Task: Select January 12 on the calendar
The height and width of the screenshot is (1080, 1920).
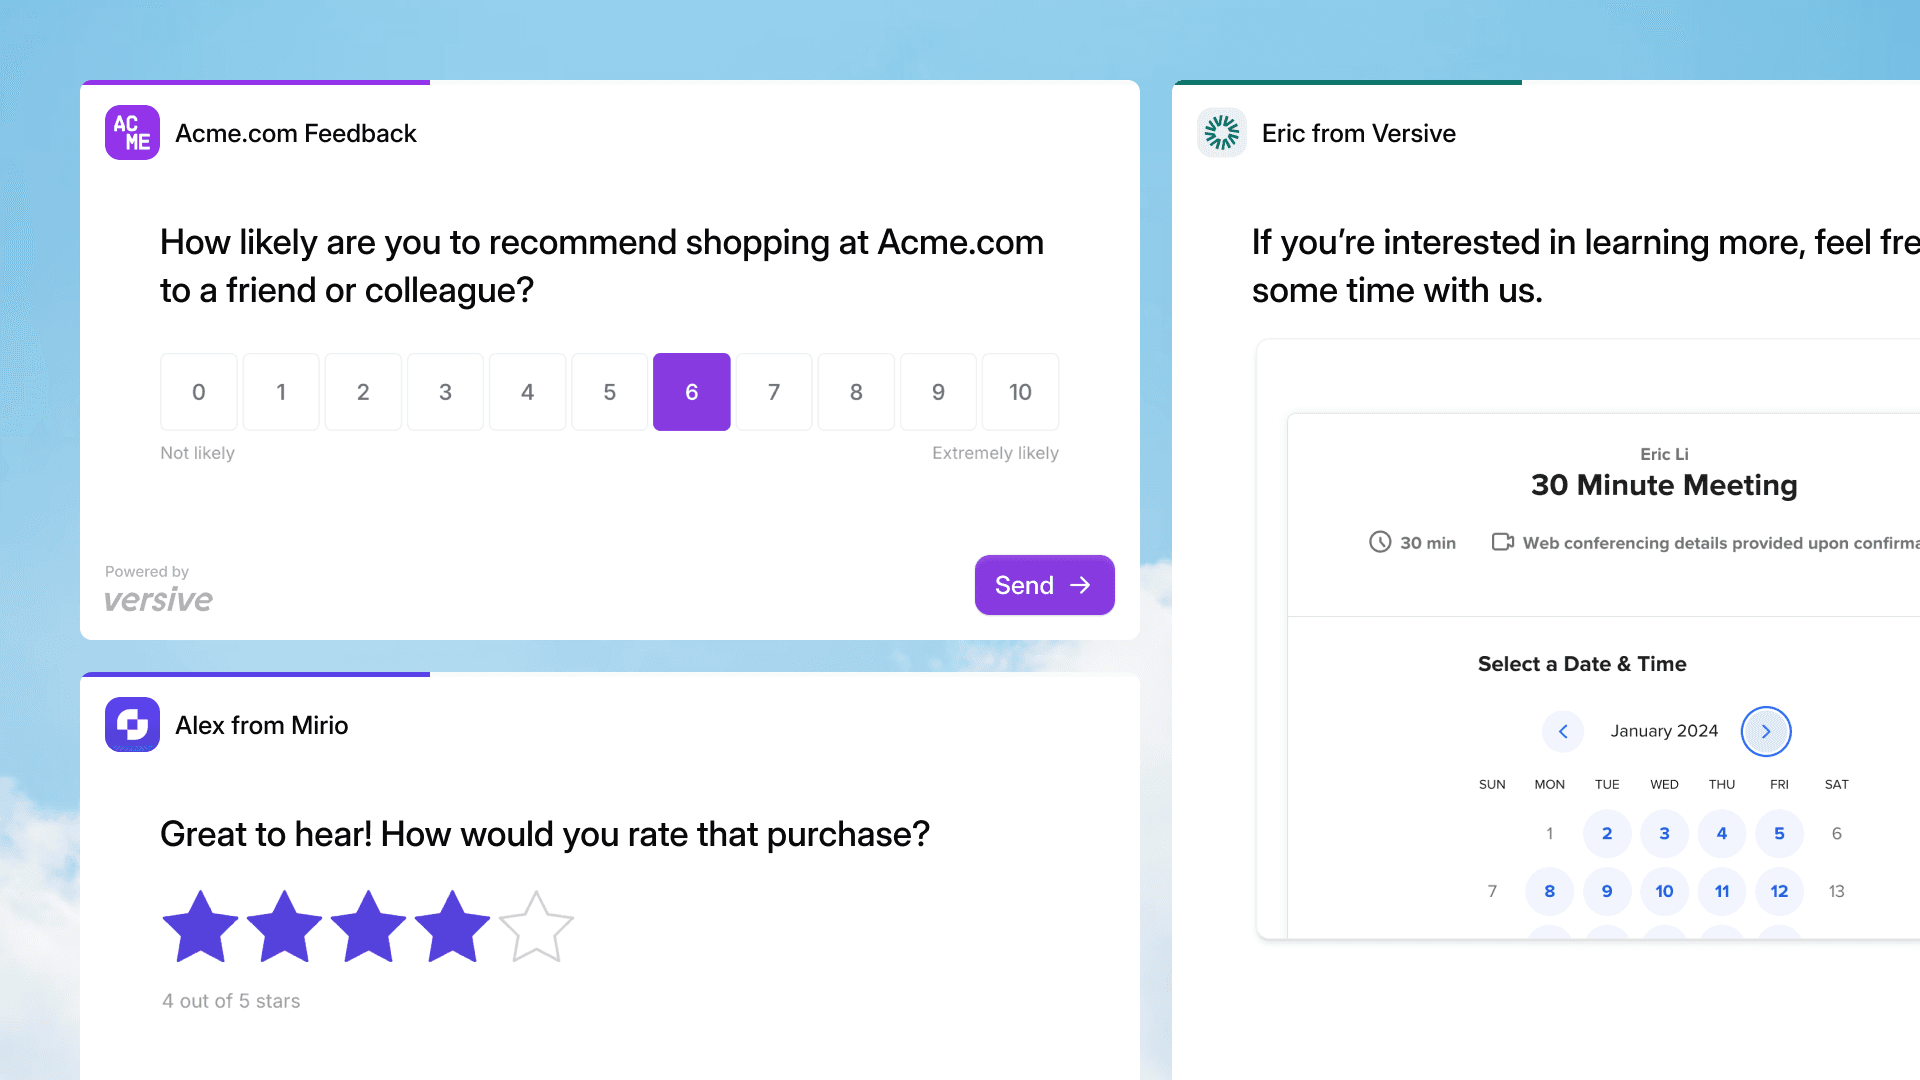Action: pyautogui.click(x=1779, y=891)
